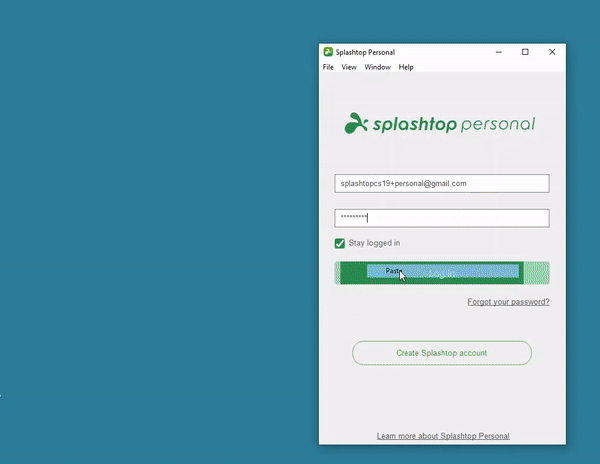Minimize the Splashtop Personal window
600x464 pixels.
pyautogui.click(x=499, y=52)
